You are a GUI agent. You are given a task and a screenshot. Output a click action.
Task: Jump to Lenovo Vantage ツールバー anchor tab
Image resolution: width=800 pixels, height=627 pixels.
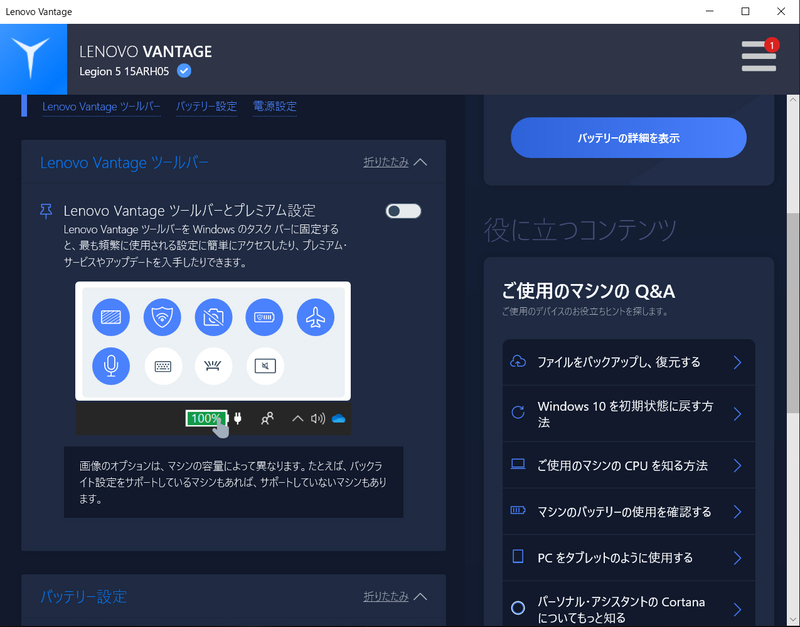[x=101, y=107]
